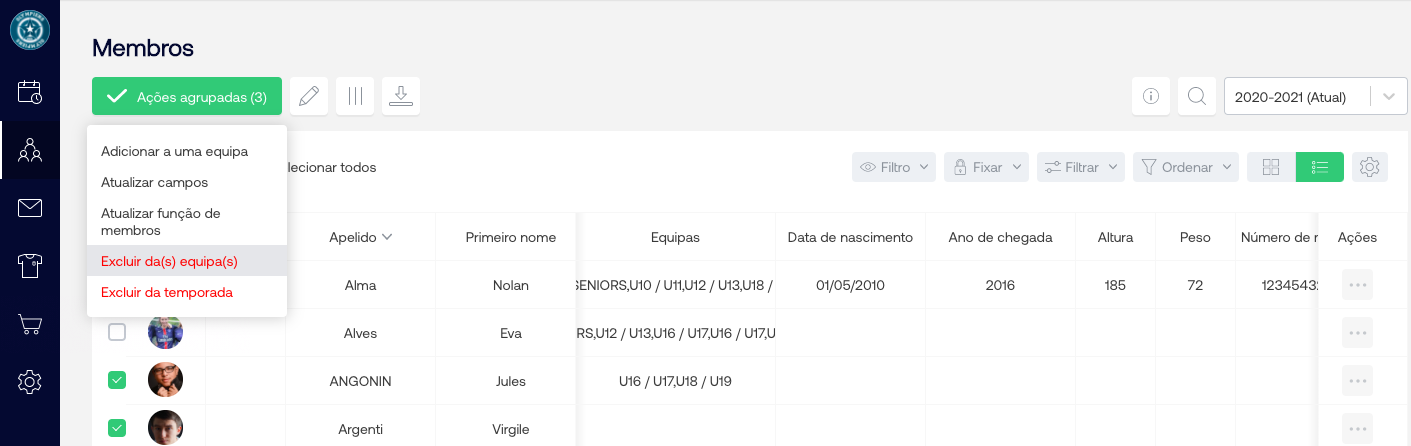Click the search magnifier icon
Screen dimensions: 1411x446
coord(1196,97)
